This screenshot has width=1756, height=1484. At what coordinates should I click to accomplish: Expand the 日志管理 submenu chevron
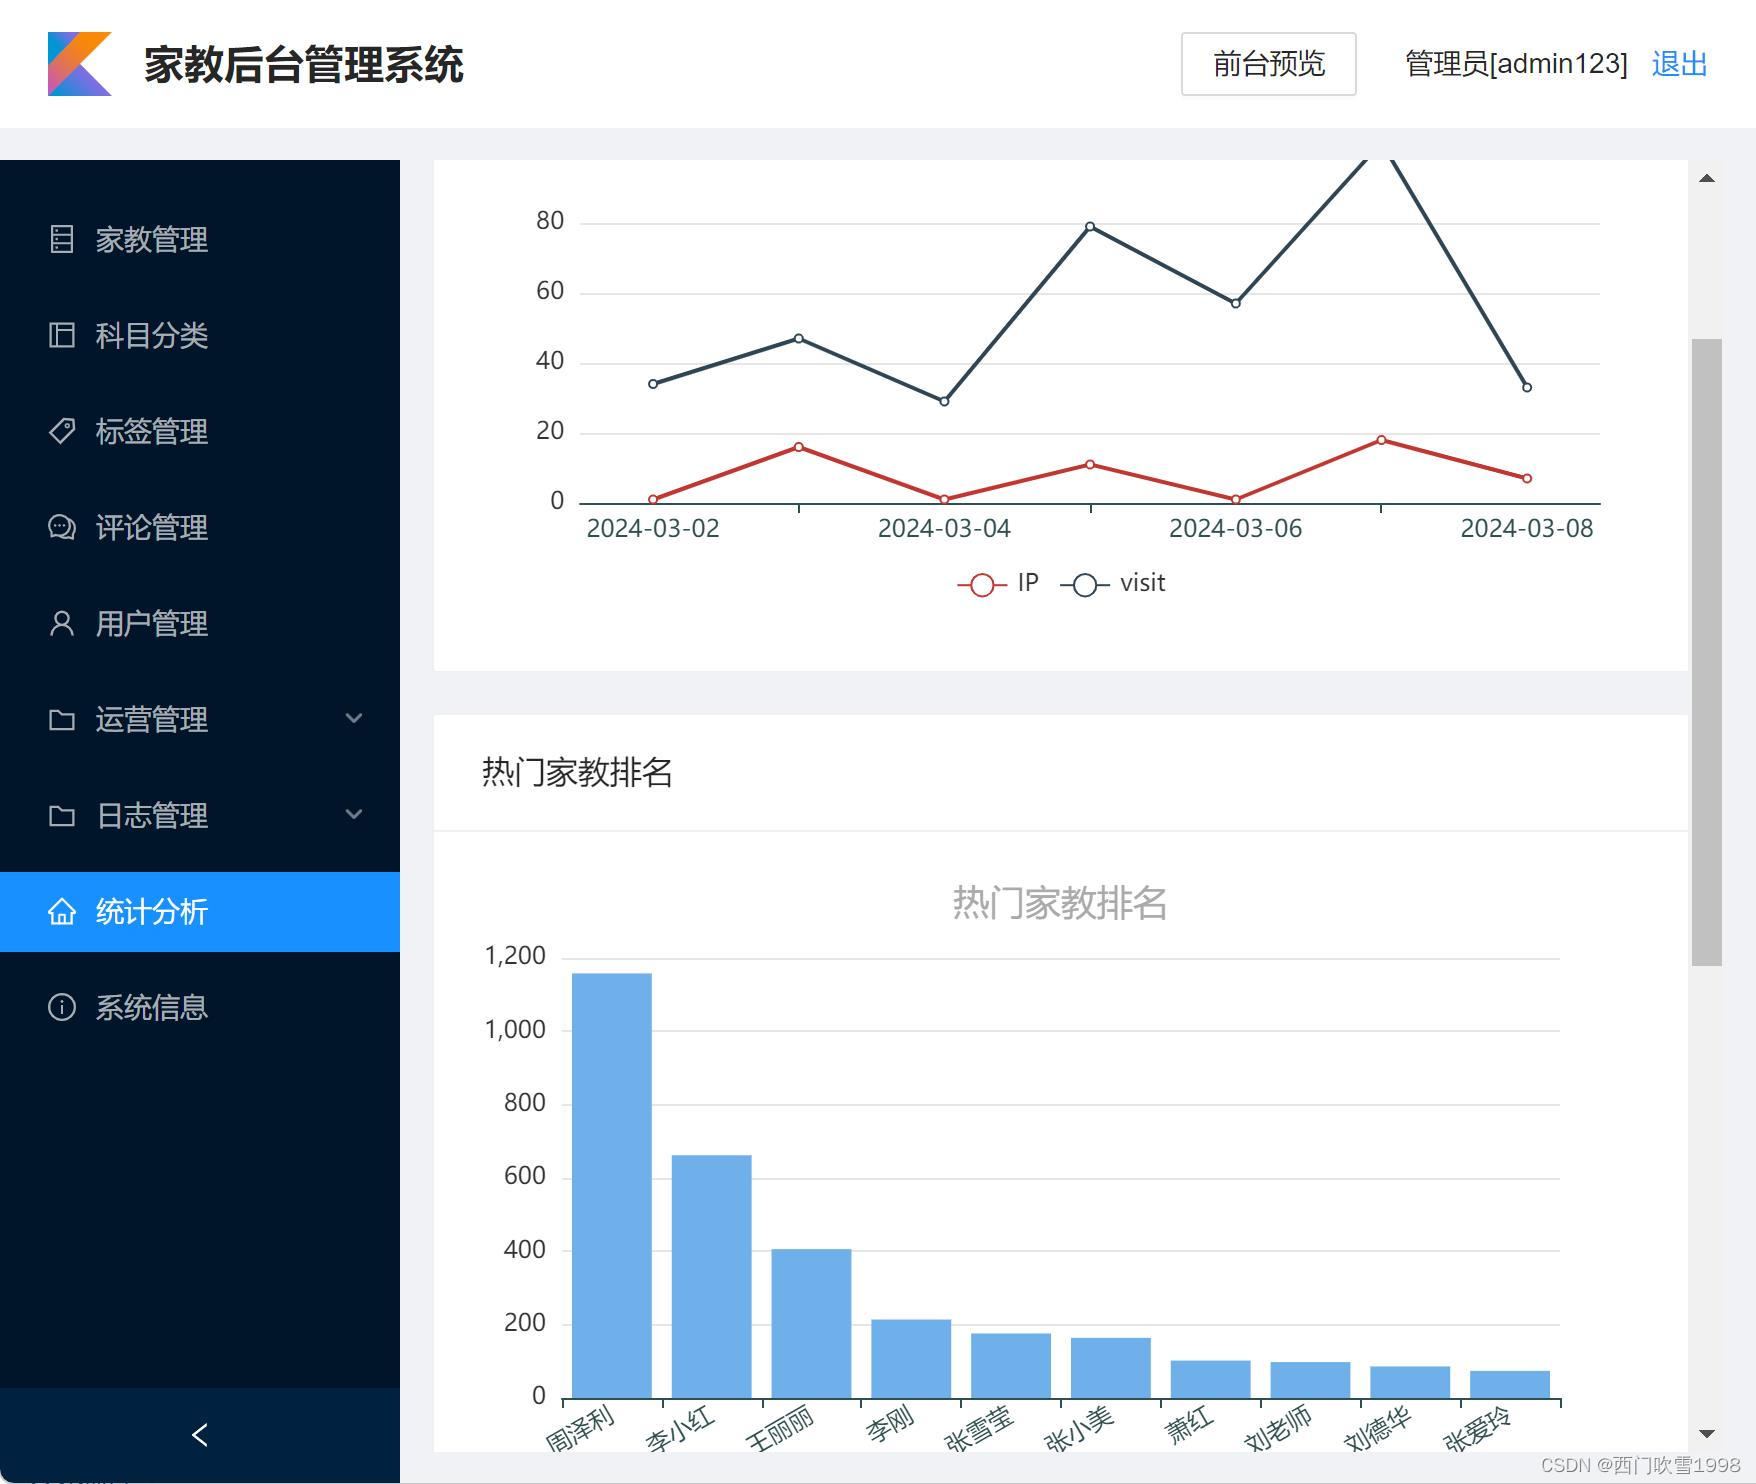click(354, 814)
